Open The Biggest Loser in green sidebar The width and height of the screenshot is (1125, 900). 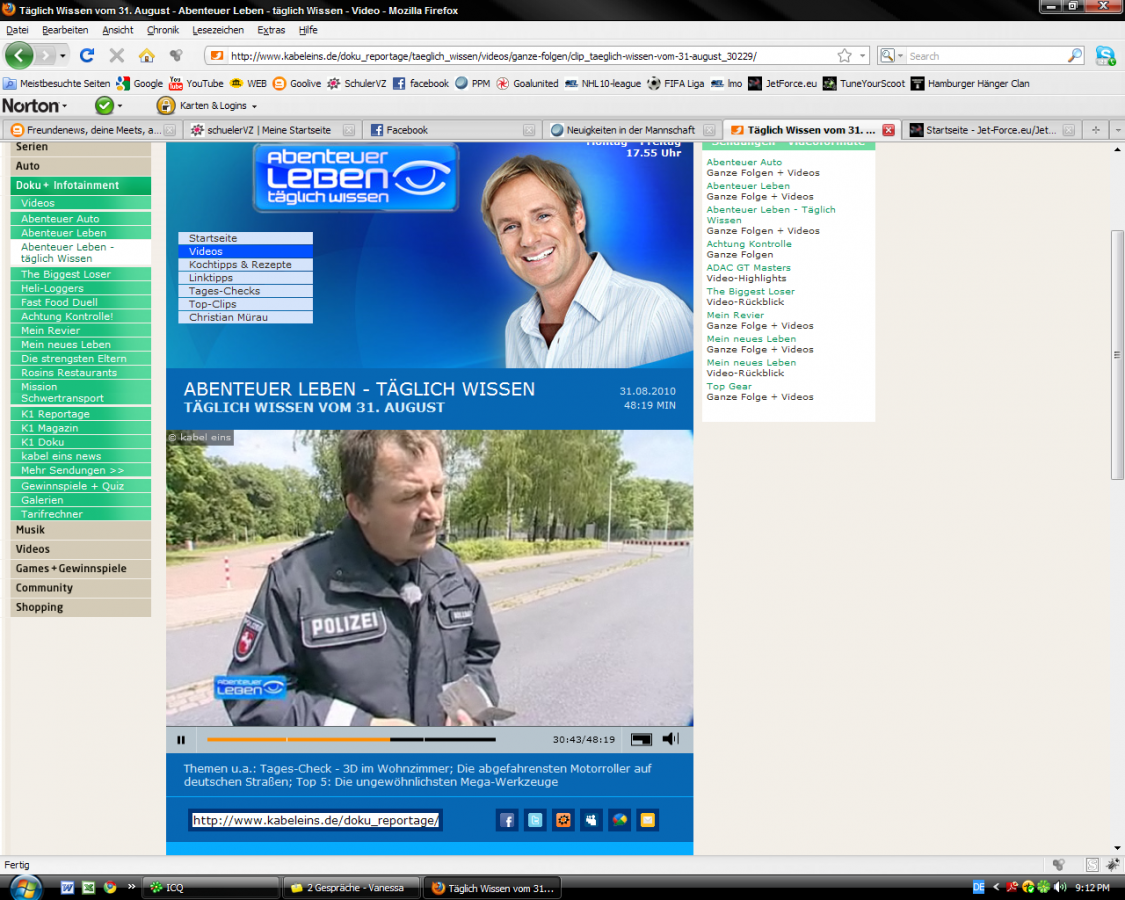[x=80, y=274]
